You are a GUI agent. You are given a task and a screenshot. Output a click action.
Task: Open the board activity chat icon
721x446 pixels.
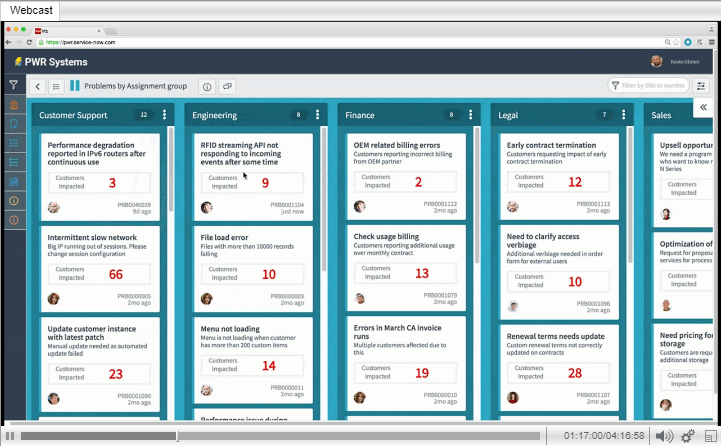click(x=227, y=86)
